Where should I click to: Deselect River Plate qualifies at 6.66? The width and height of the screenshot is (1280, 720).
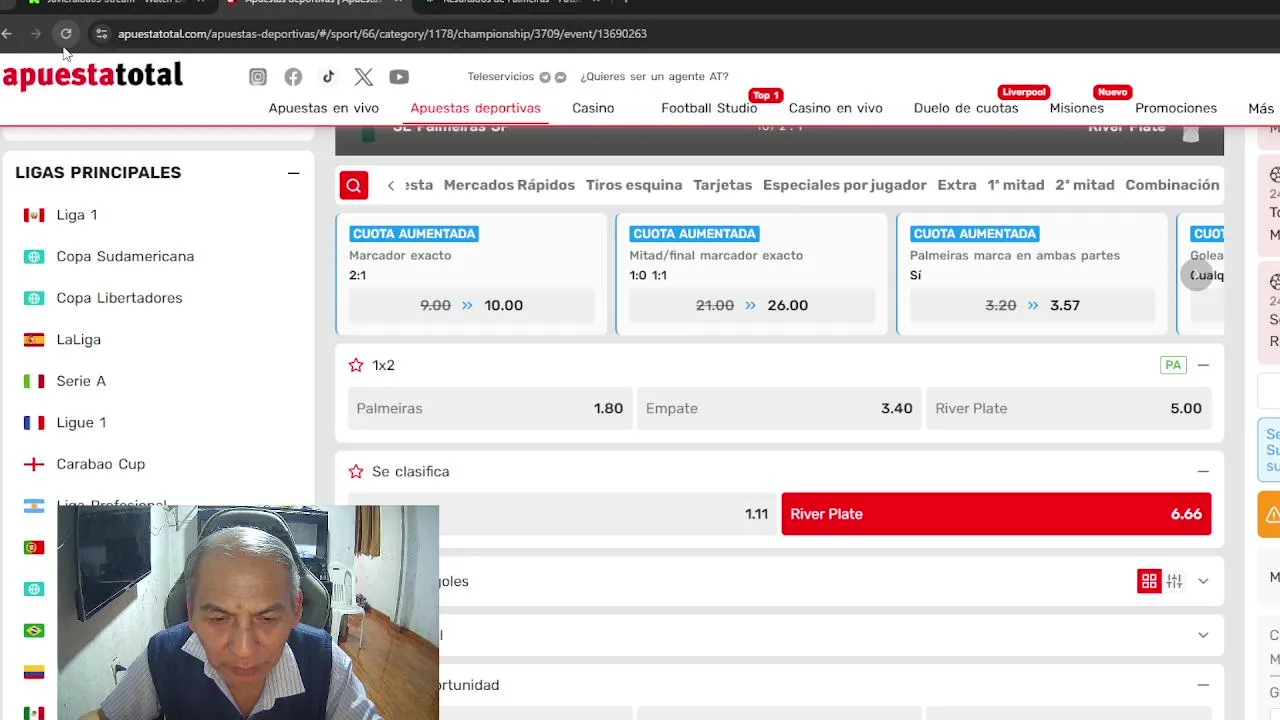point(996,514)
